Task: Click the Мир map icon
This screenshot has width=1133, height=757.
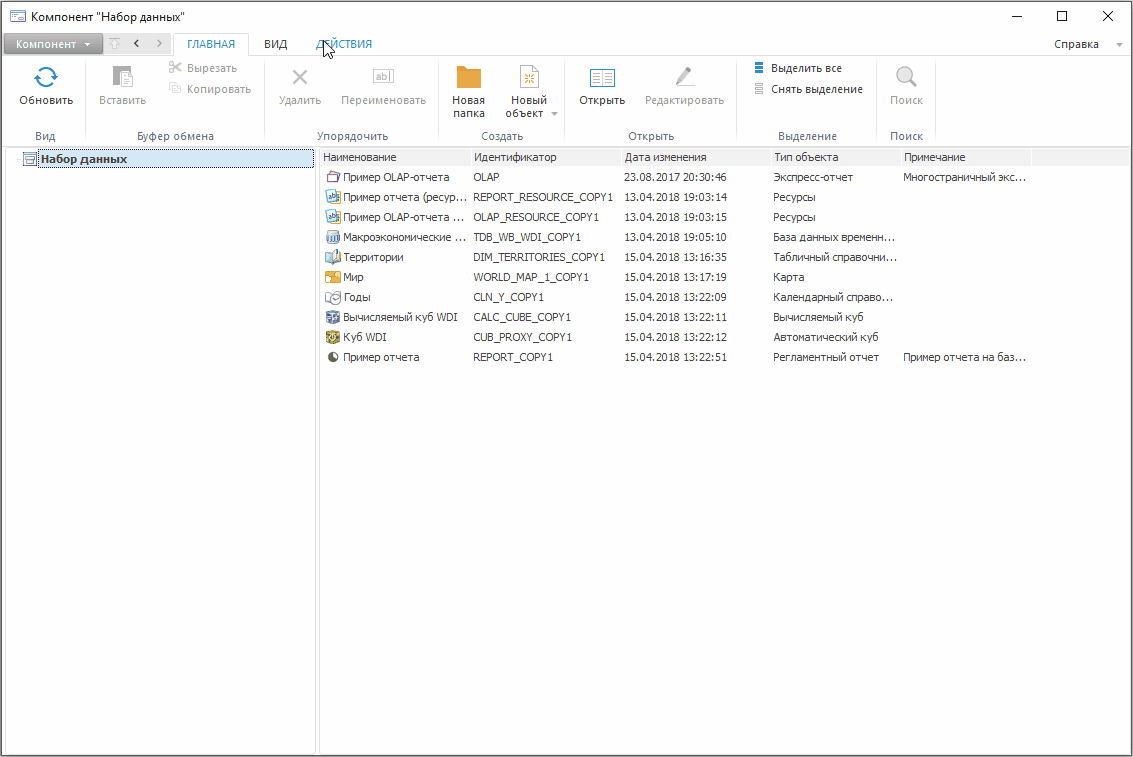Action: (x=332, y=277)
